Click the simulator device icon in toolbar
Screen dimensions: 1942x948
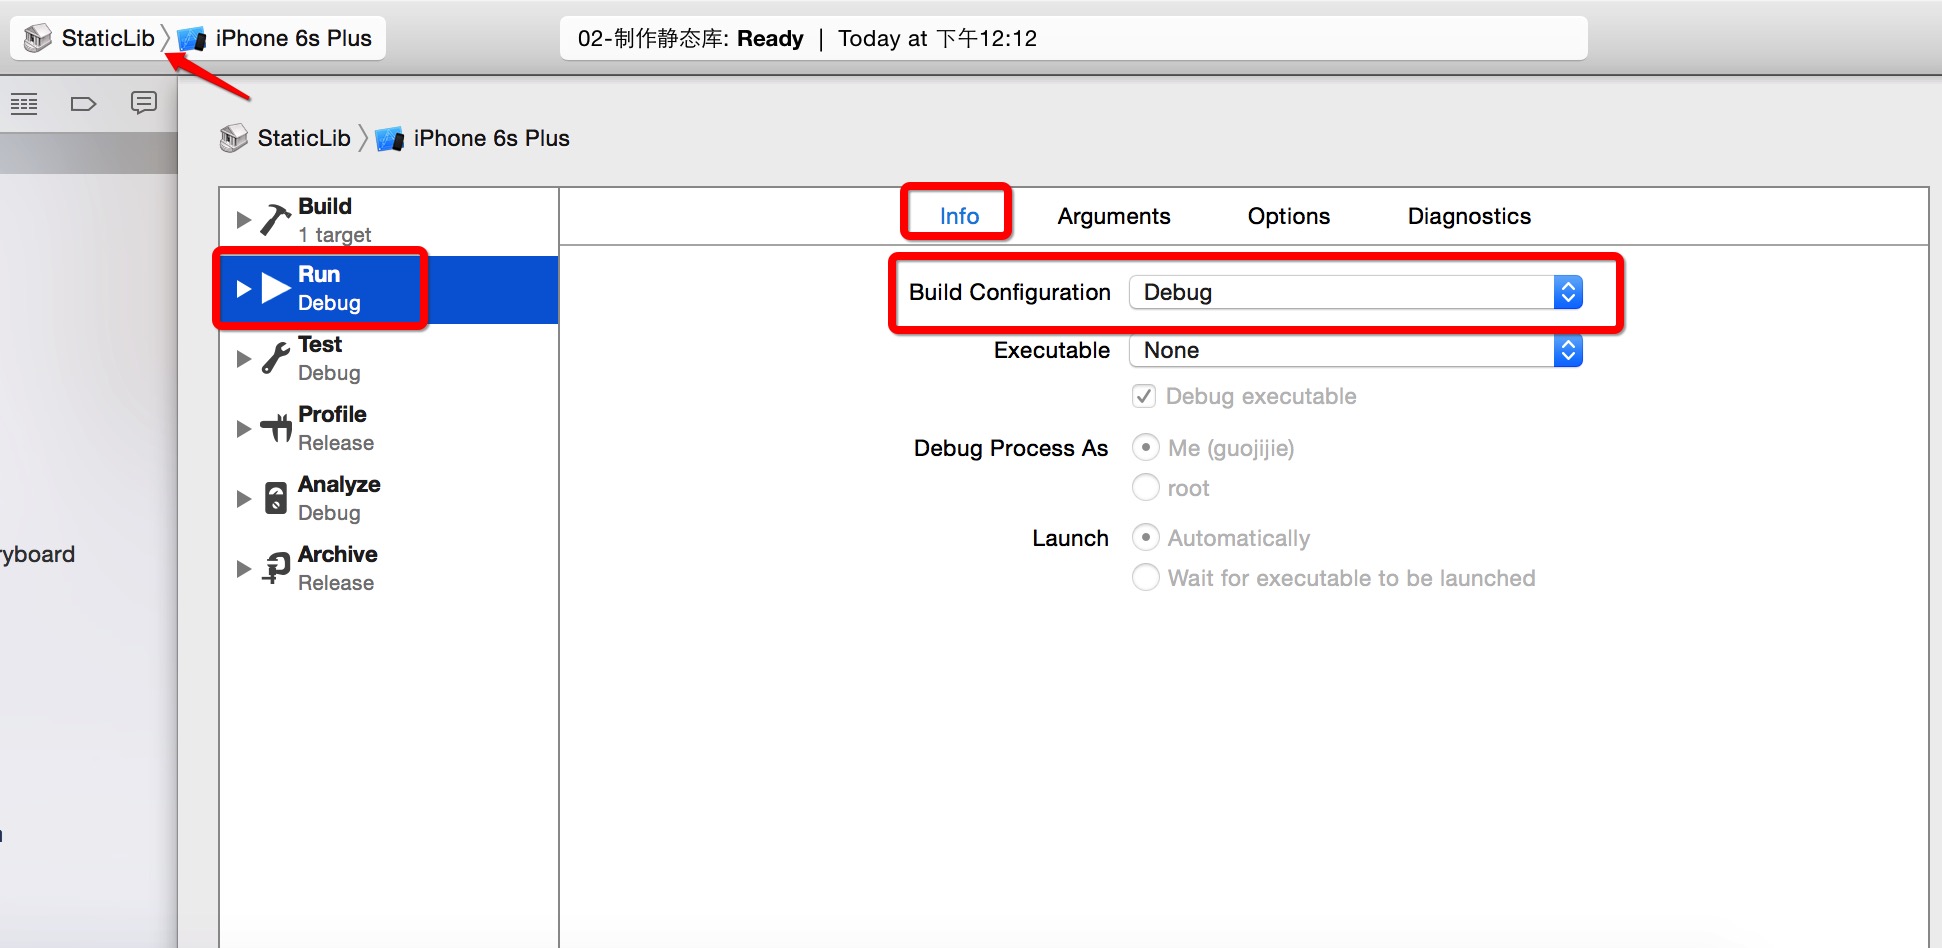click(192, 39)
